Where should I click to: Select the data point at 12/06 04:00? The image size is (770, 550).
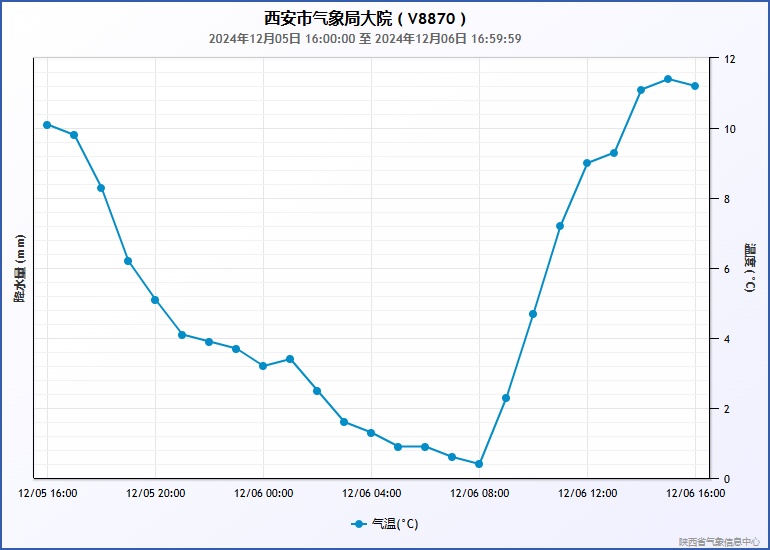[371, 433]
